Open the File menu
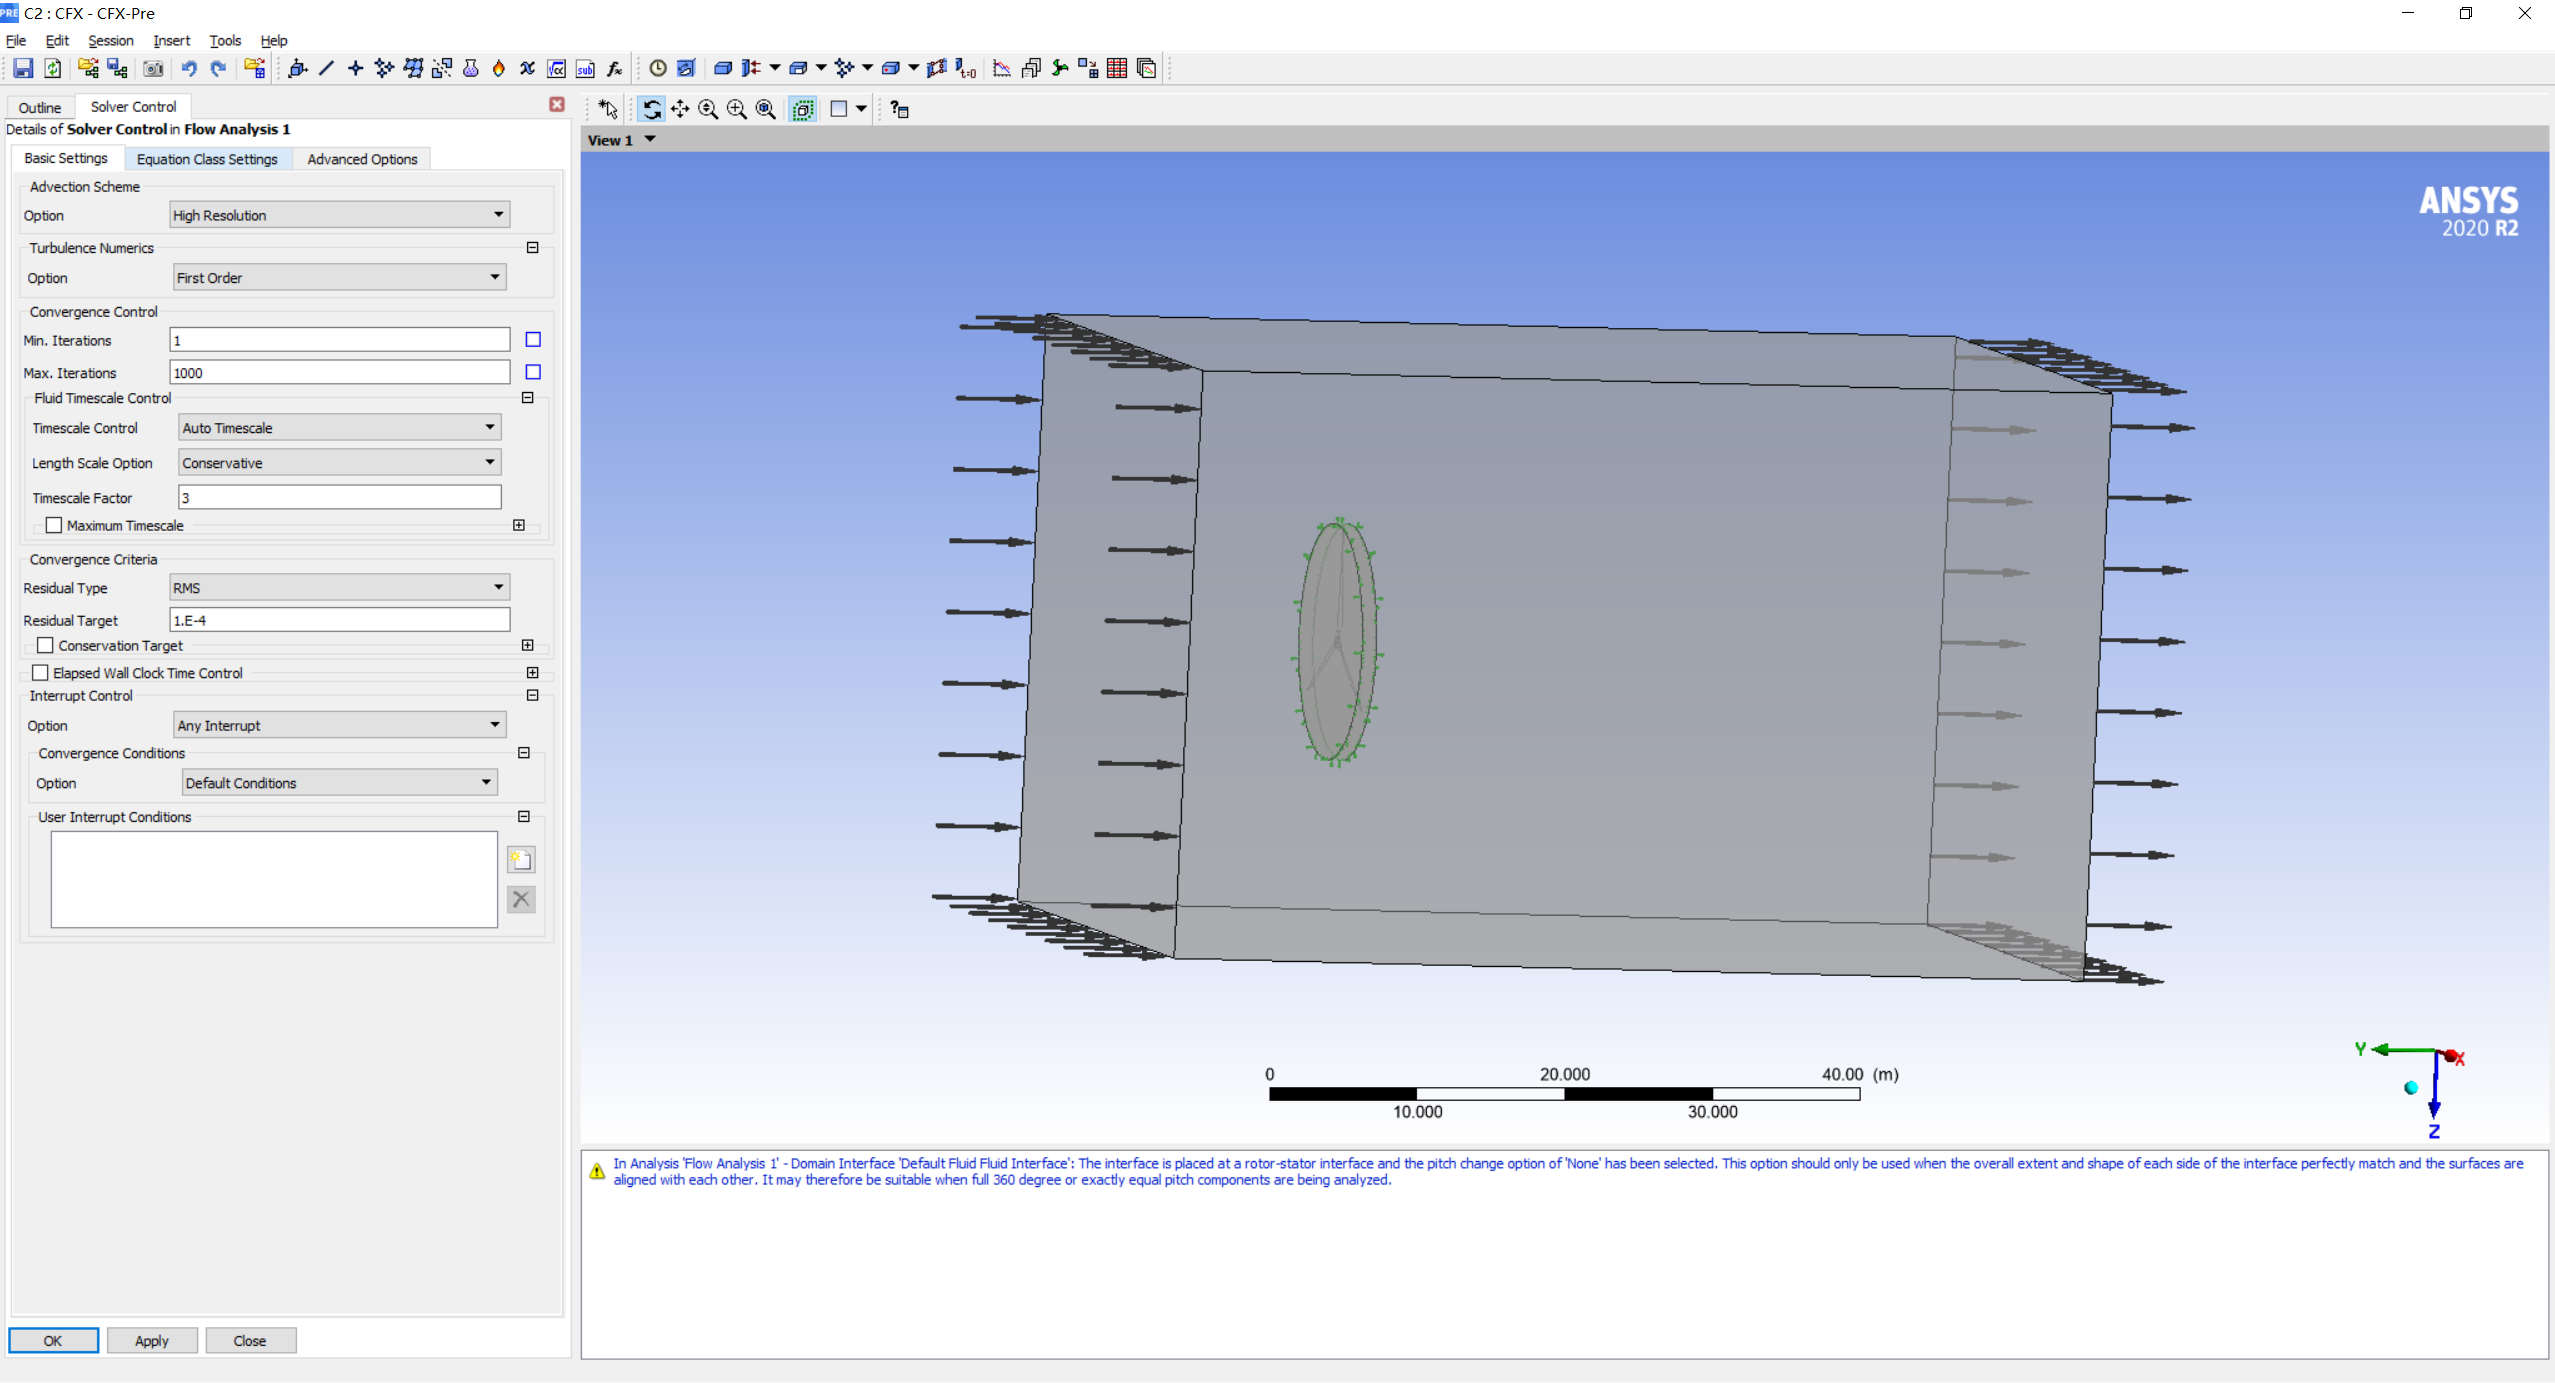The width and height of the screenshot is (2555, 1383). (x=16, y=40)
